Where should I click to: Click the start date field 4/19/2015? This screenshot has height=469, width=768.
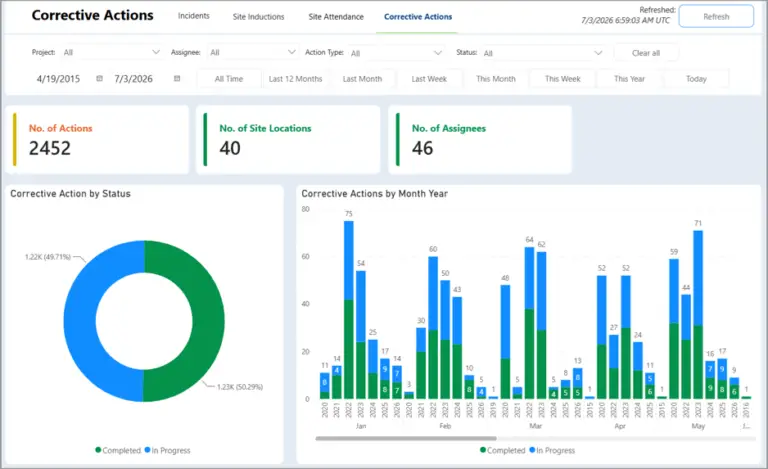tap(58, 79)
